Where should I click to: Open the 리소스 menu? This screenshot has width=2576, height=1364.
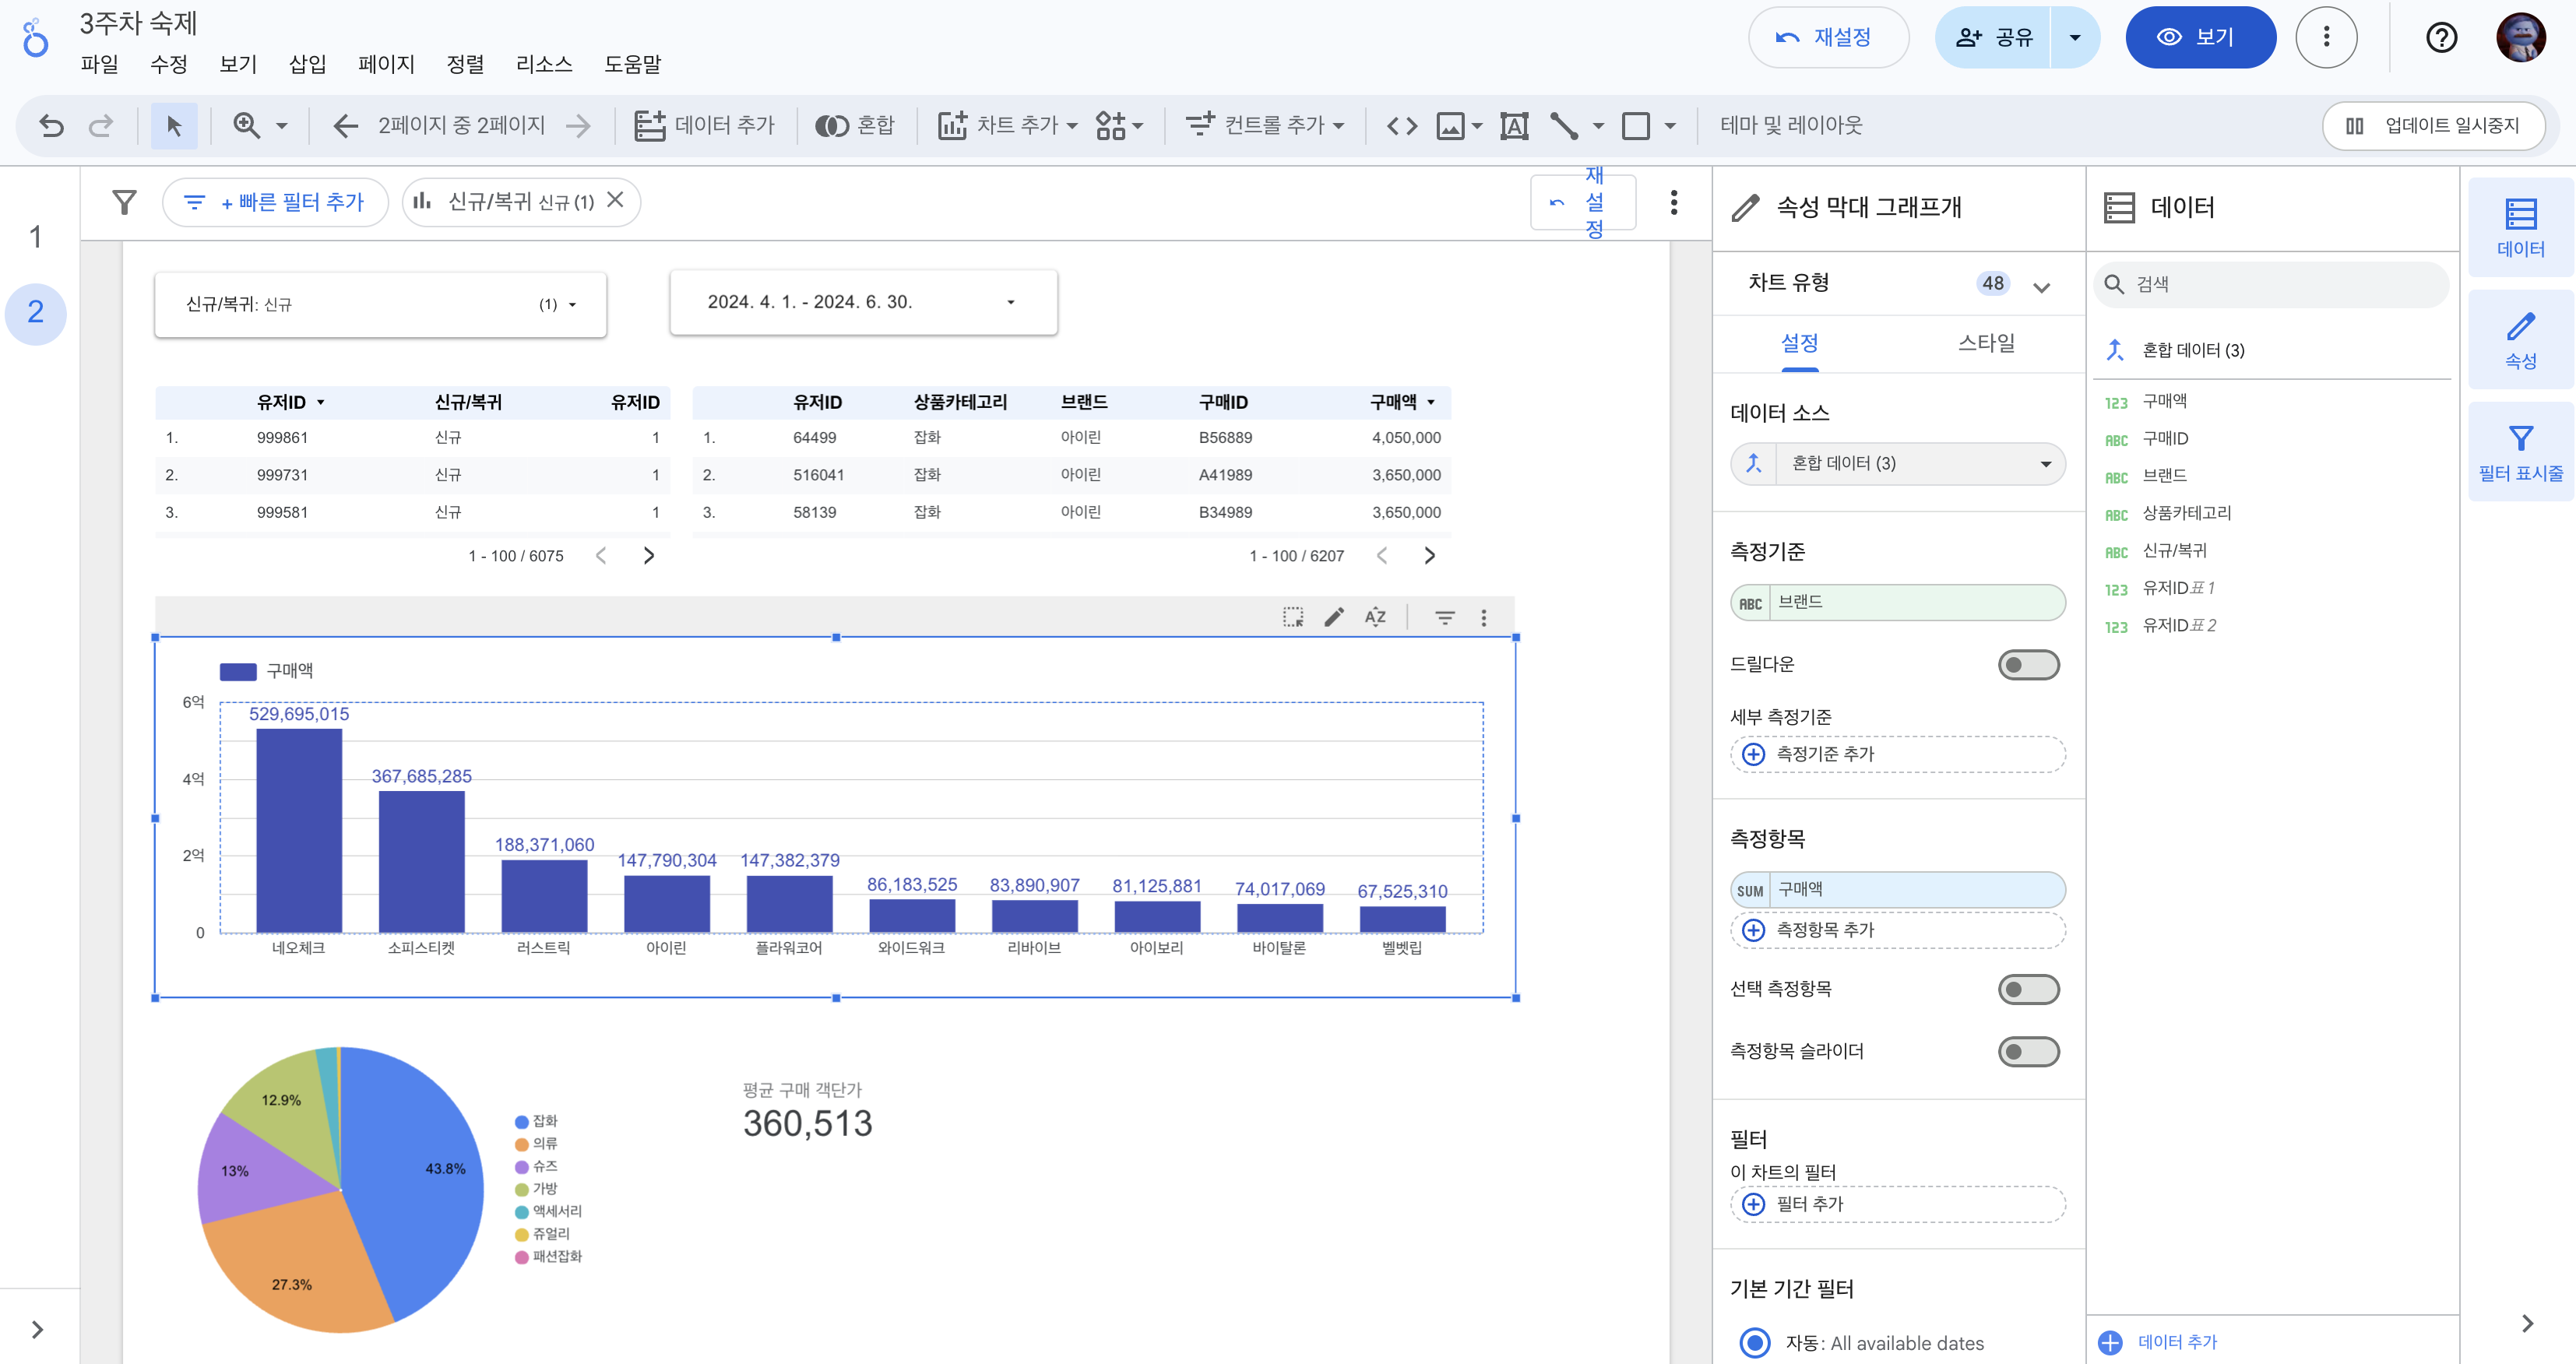pos(544,64)
